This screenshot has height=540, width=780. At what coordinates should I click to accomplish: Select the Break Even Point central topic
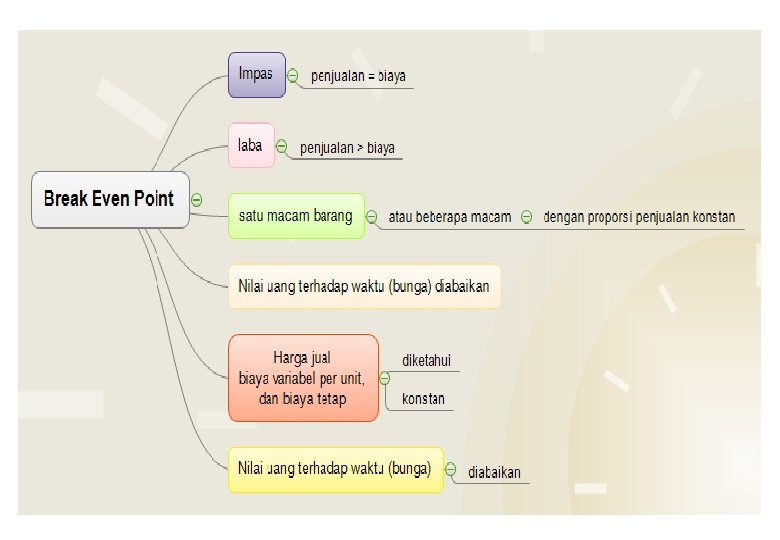(109, 199)
